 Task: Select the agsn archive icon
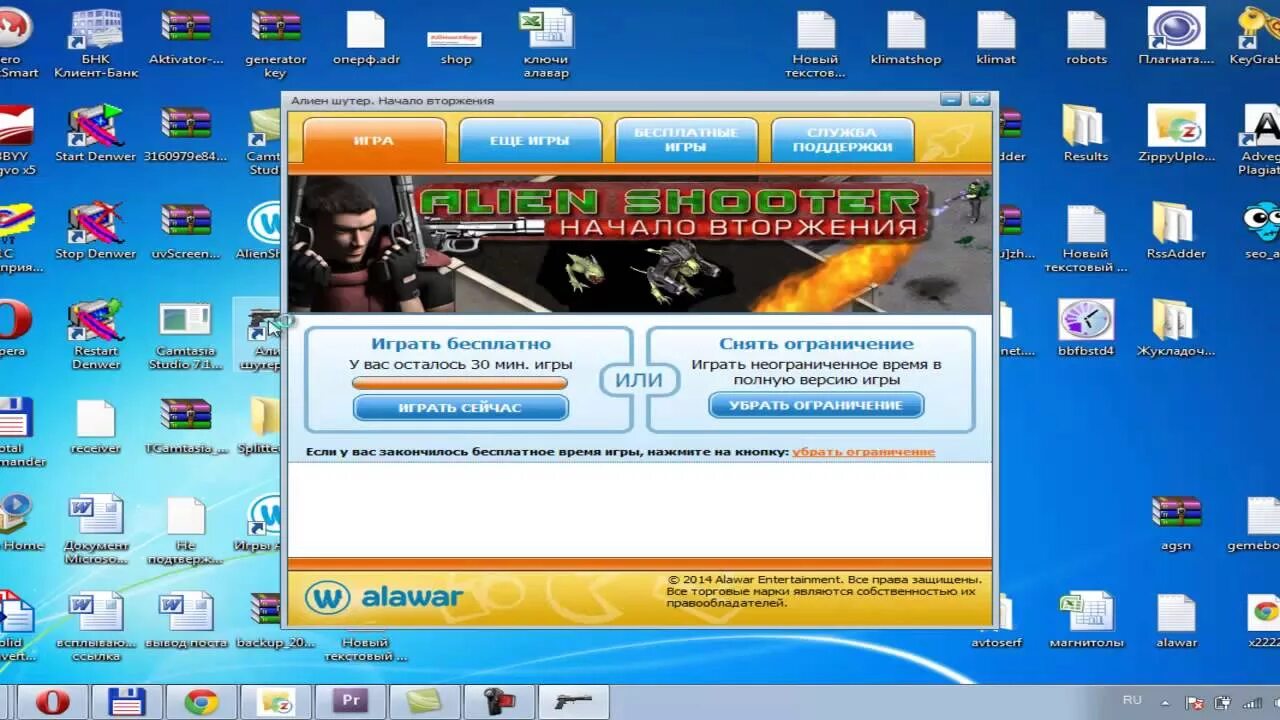pyautogui.click(x=1176, y=524)
